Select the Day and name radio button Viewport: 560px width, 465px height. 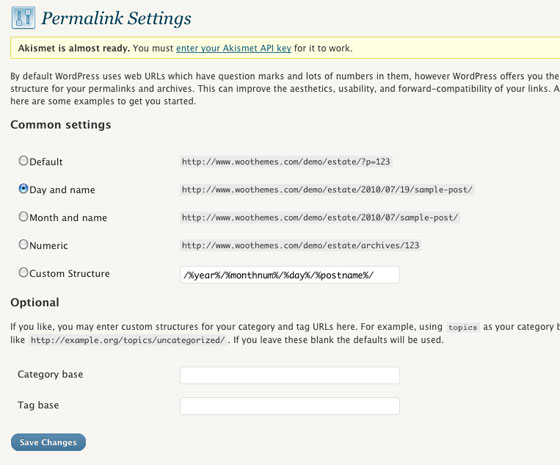tap(23, 189)
